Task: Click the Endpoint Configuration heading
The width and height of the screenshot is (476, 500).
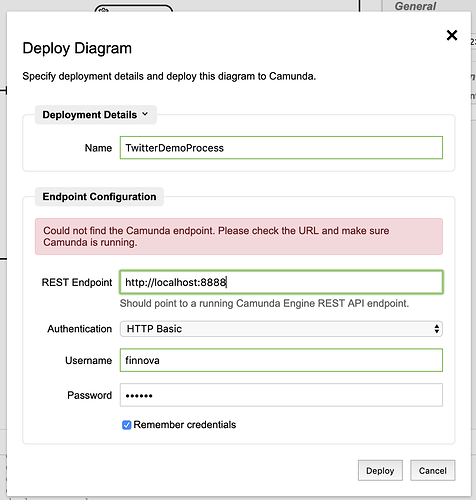Action: click(x=99, y=197)
